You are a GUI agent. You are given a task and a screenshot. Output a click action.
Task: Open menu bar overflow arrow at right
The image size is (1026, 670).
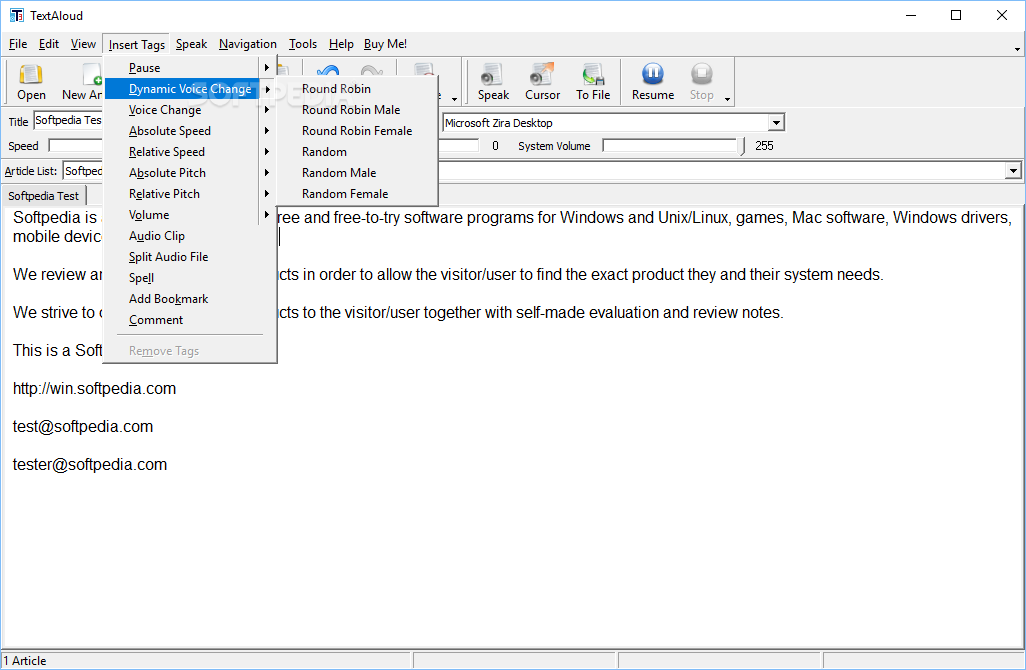[1017, 49]
